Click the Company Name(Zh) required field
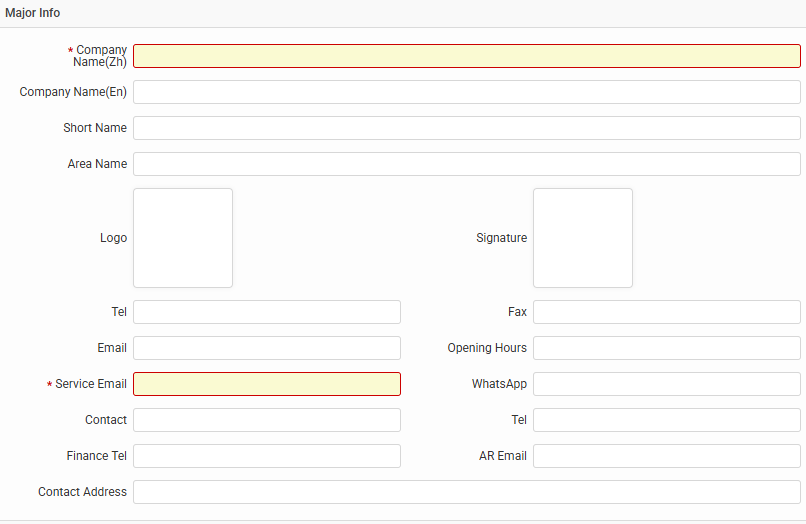The height and width of the screenshot is (524, 806). pos(466,56)
